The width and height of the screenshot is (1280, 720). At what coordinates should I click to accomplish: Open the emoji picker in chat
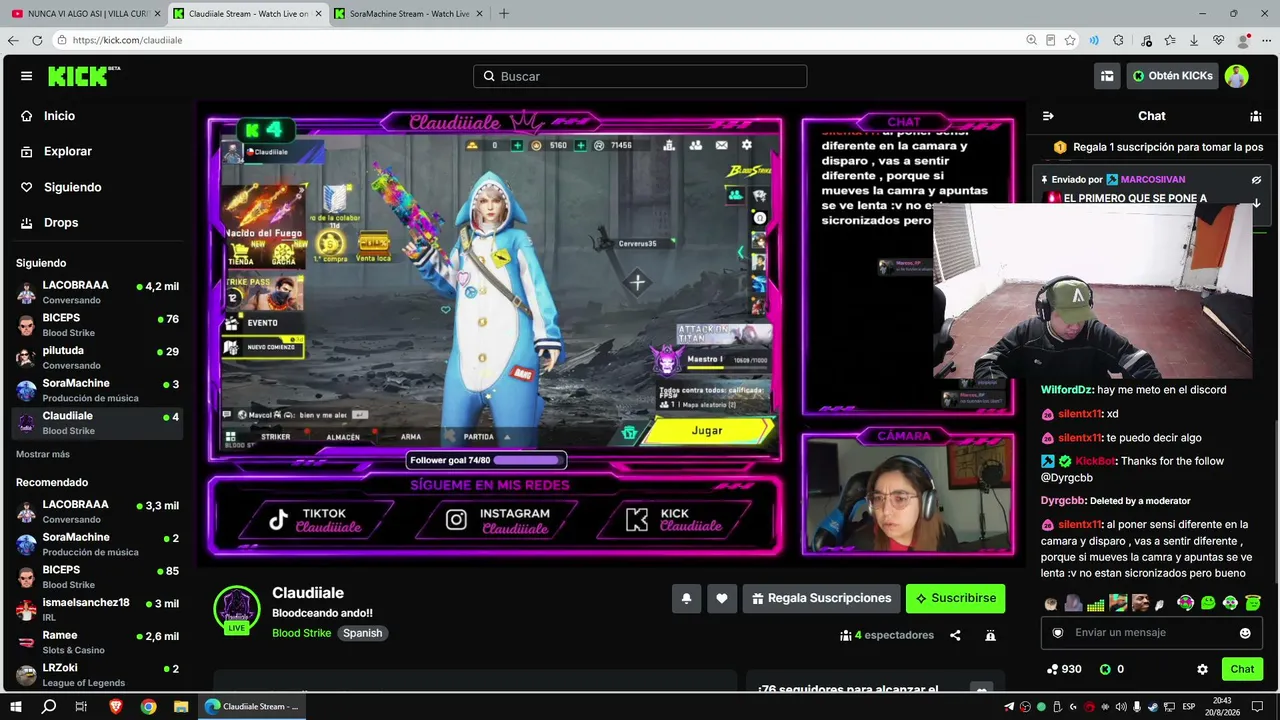pos(1245,633)
